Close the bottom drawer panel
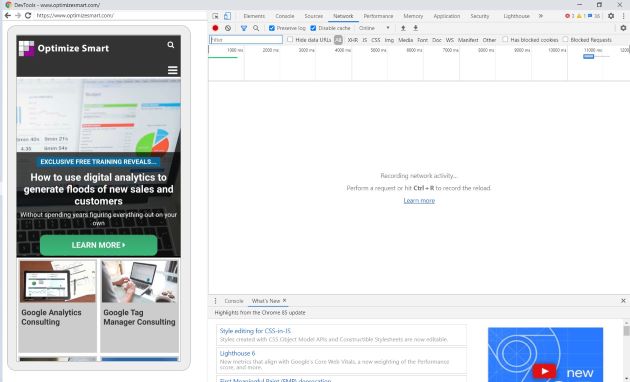The height and width of the screenshot is (382, 630). [x=623, y=301]
